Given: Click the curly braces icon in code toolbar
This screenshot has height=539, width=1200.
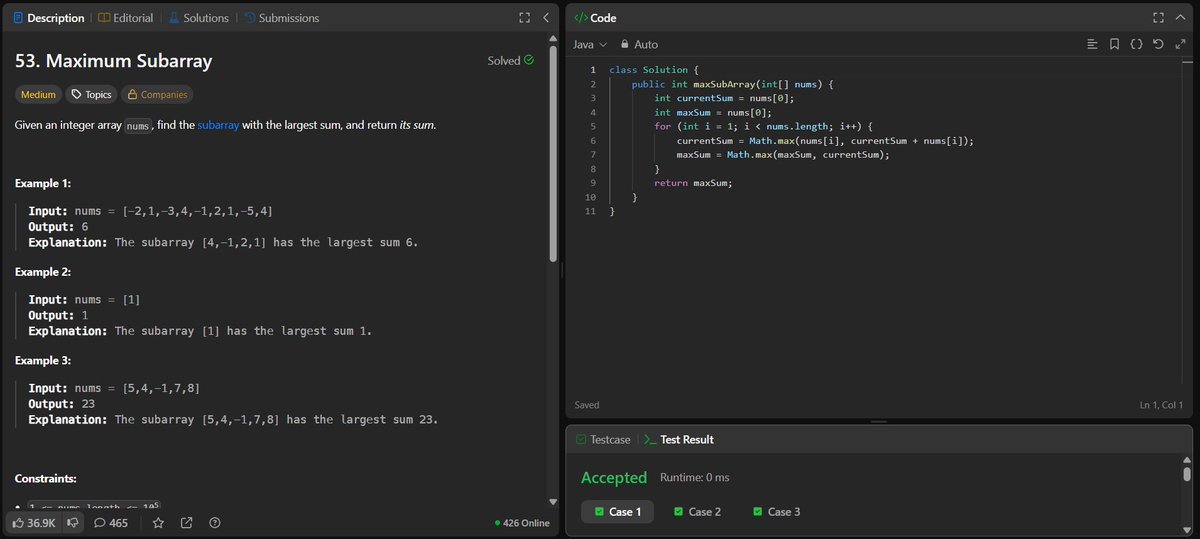Looking at the screenshot, I should (1136, 44).
